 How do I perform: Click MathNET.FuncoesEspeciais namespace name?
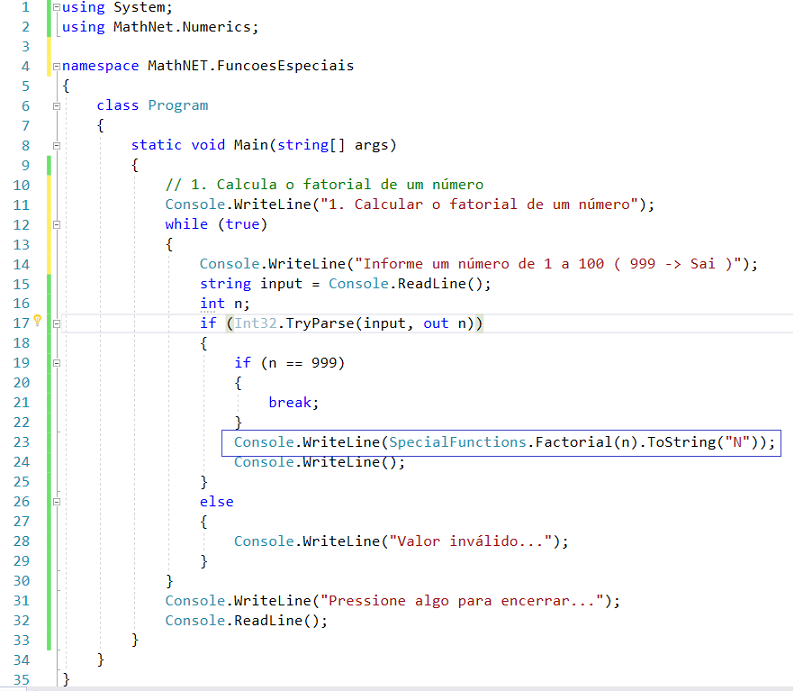pos(250,66)
